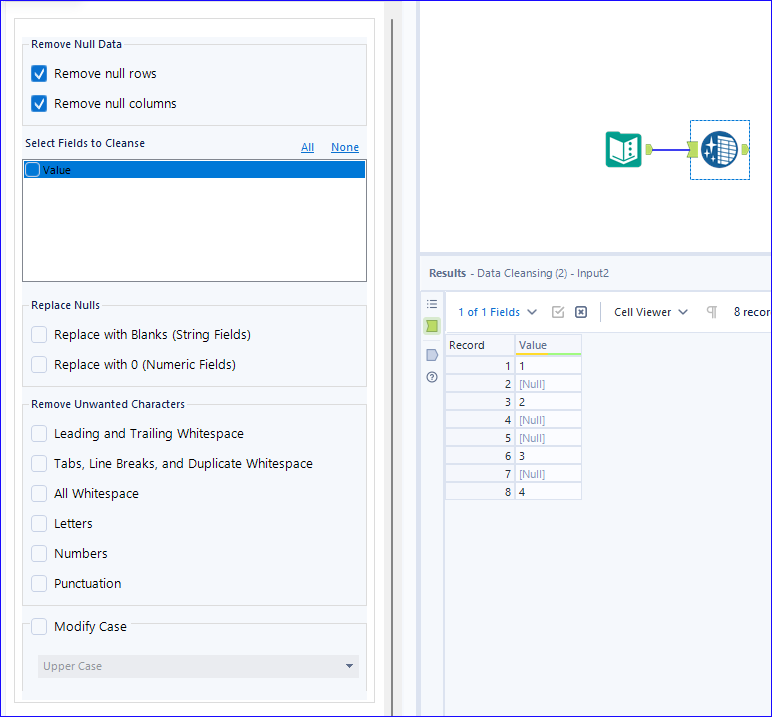Image resolution: width=772 pixels, height=717 pixels.
Task: Check Letters removal option
Action: click(39, 523)
